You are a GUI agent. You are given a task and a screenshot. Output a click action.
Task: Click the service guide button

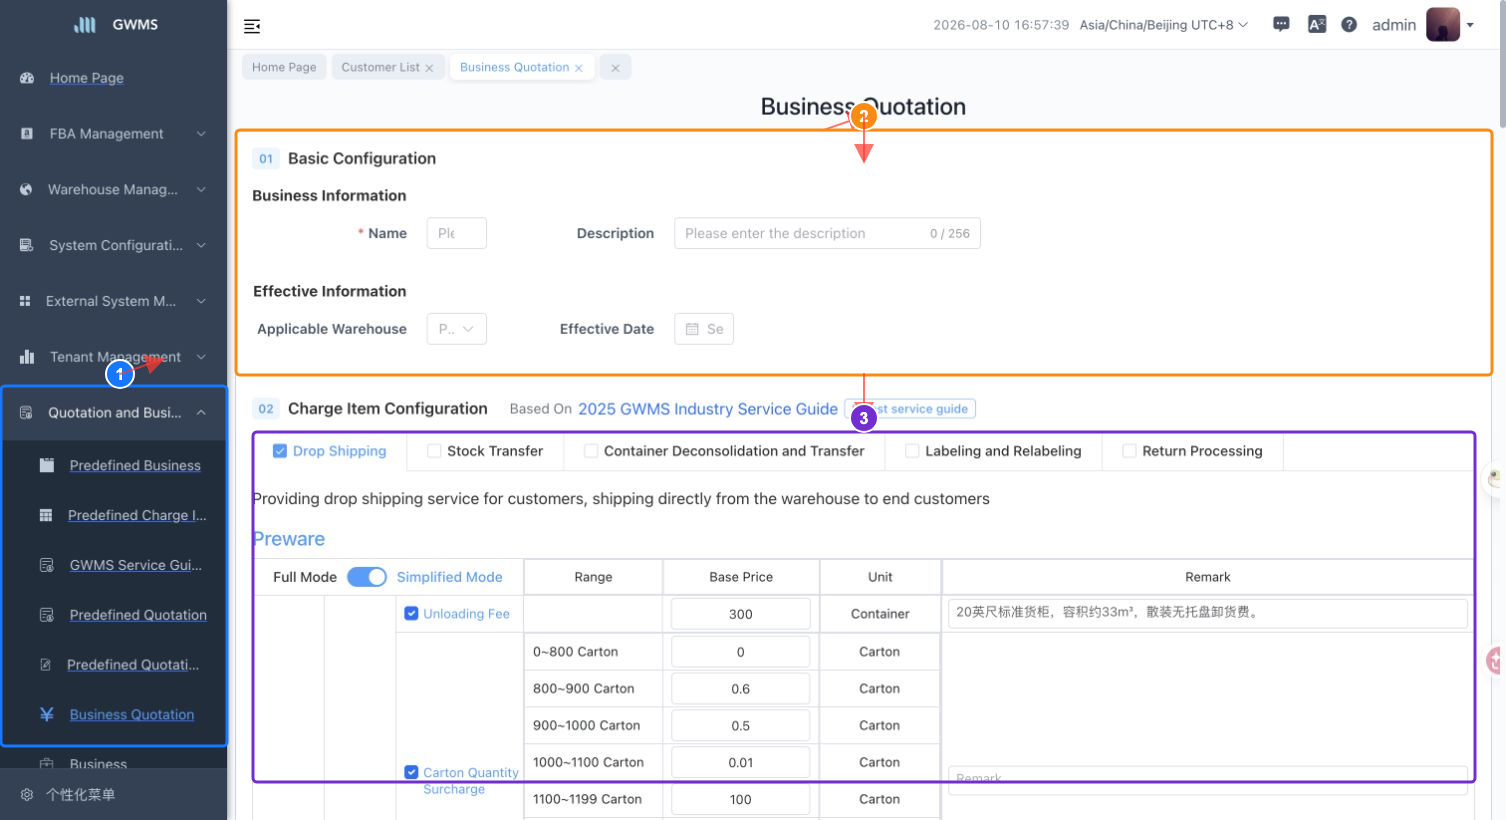[910, 409]
